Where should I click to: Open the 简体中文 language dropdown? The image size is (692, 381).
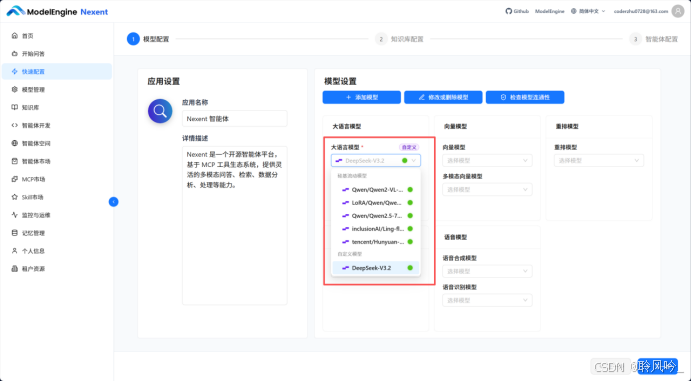pos(588,11)
